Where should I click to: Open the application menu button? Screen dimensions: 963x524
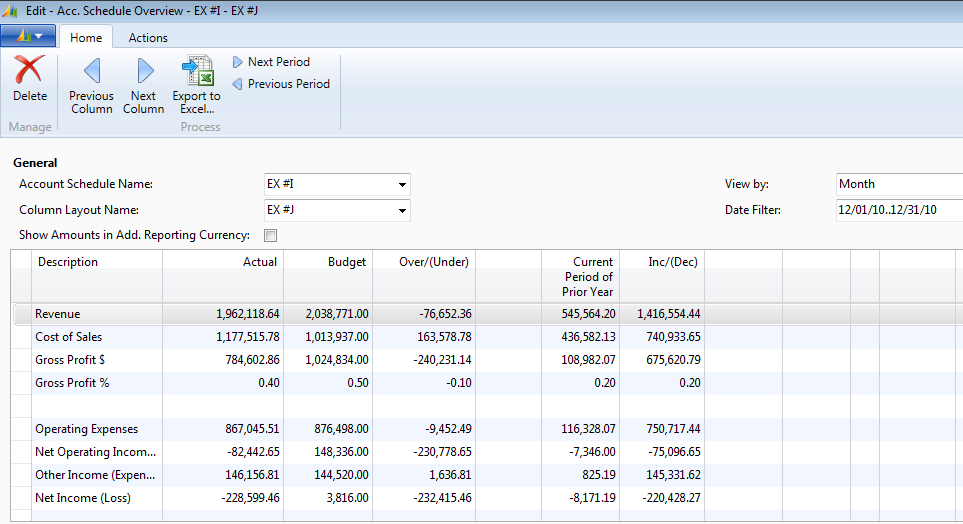point(28,37)
